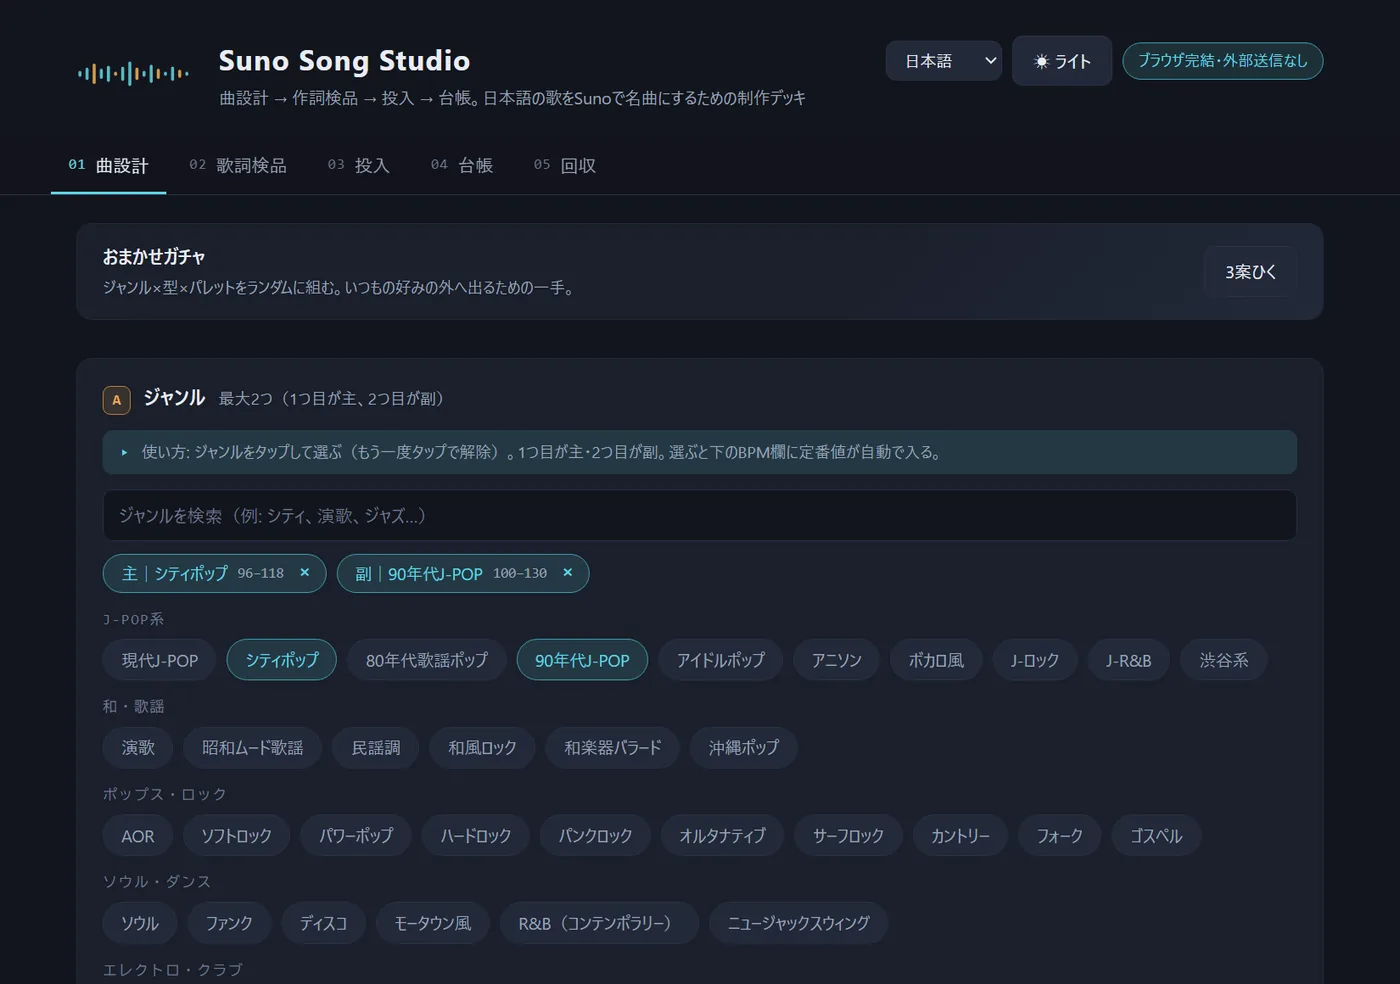Select the パワーポップ genre chip
The image size is (1400, 984).
coord(356,836)
